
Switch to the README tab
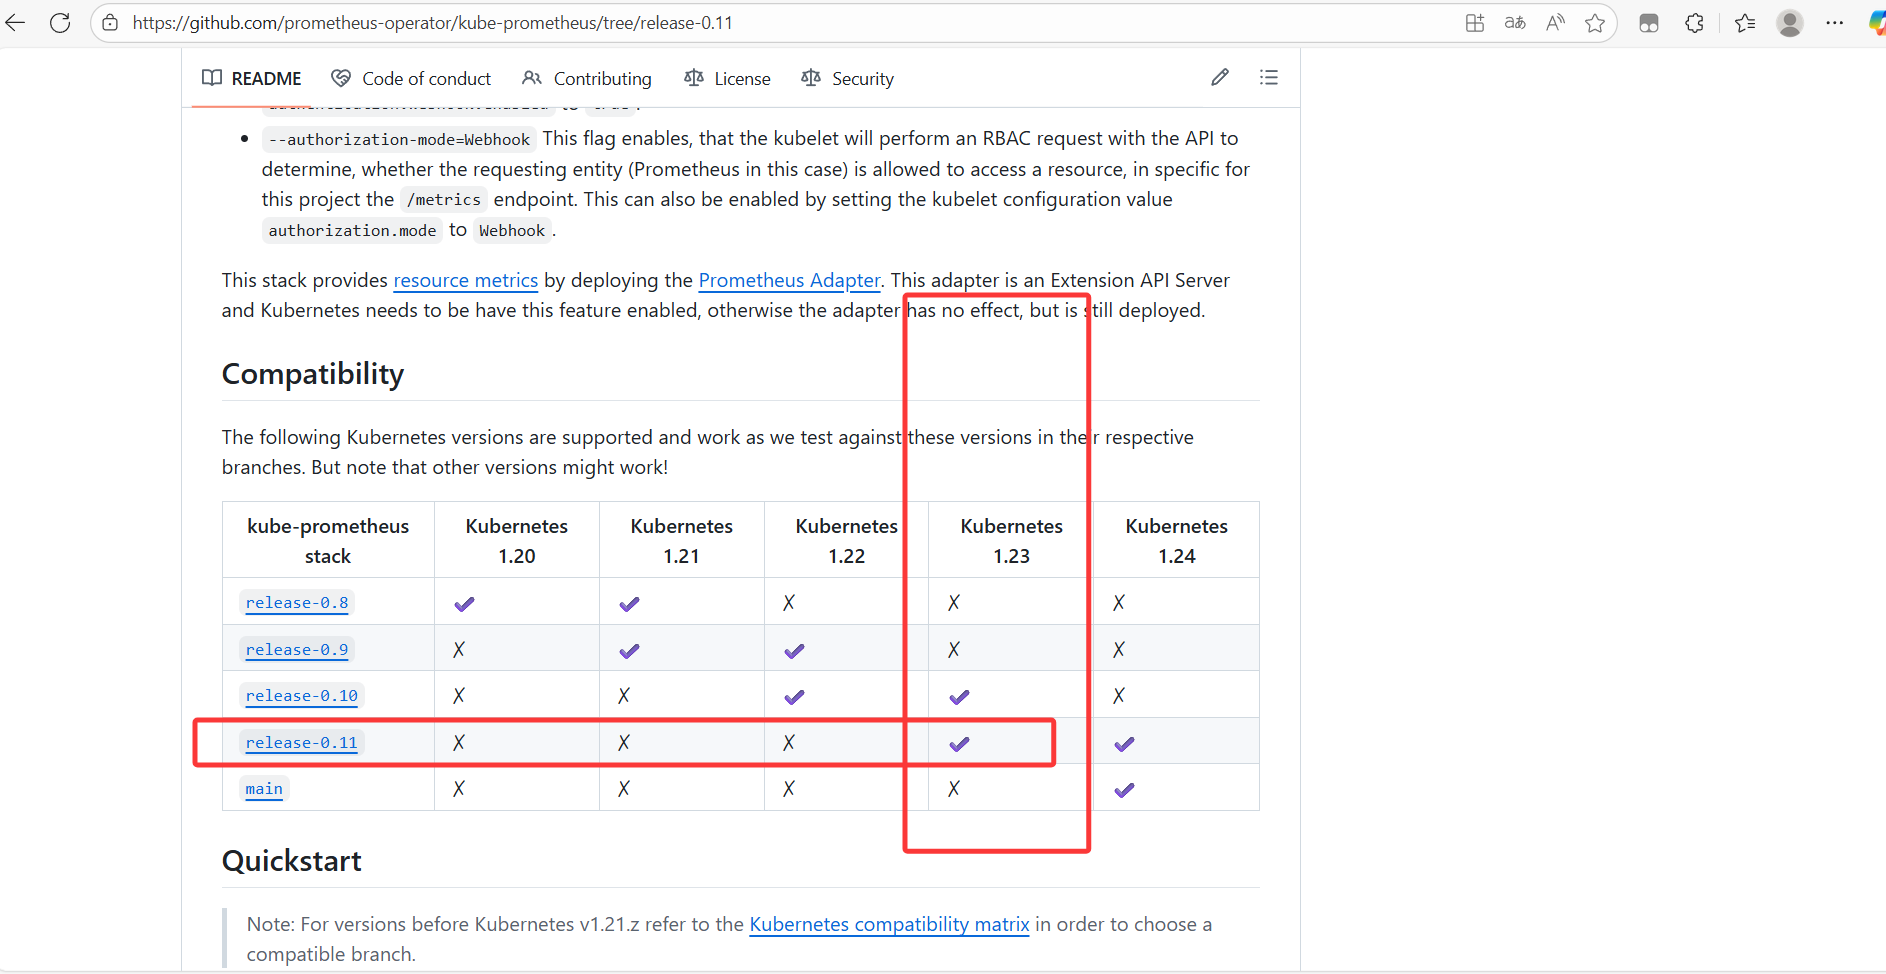tap(252, 79)
